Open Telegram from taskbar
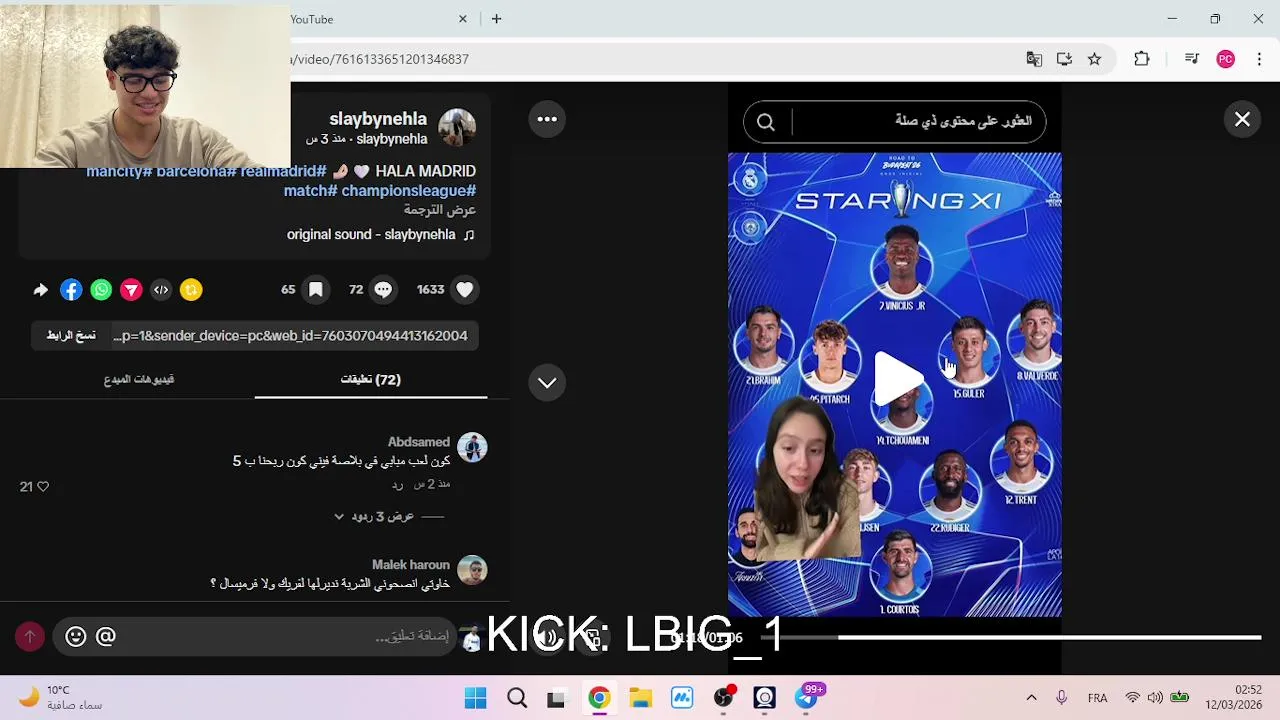Viewport: 1280px width, 720px height. [808, 698]
